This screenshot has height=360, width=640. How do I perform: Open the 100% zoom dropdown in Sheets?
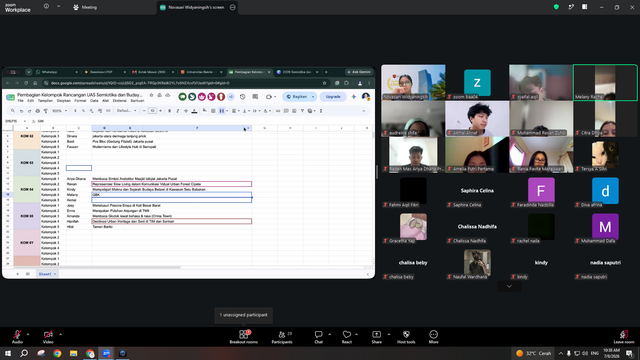pyautogui.click(x=60, y=111)
